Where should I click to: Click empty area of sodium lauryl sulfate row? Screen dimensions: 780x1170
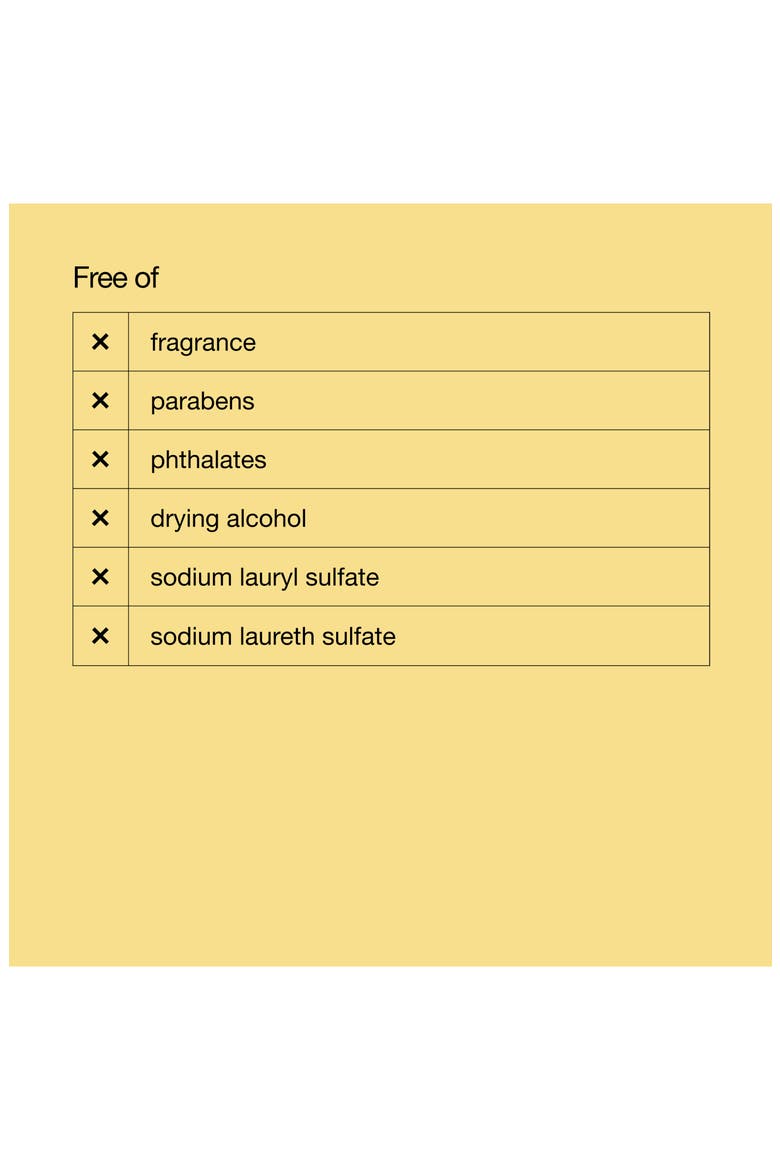[545, 577]
